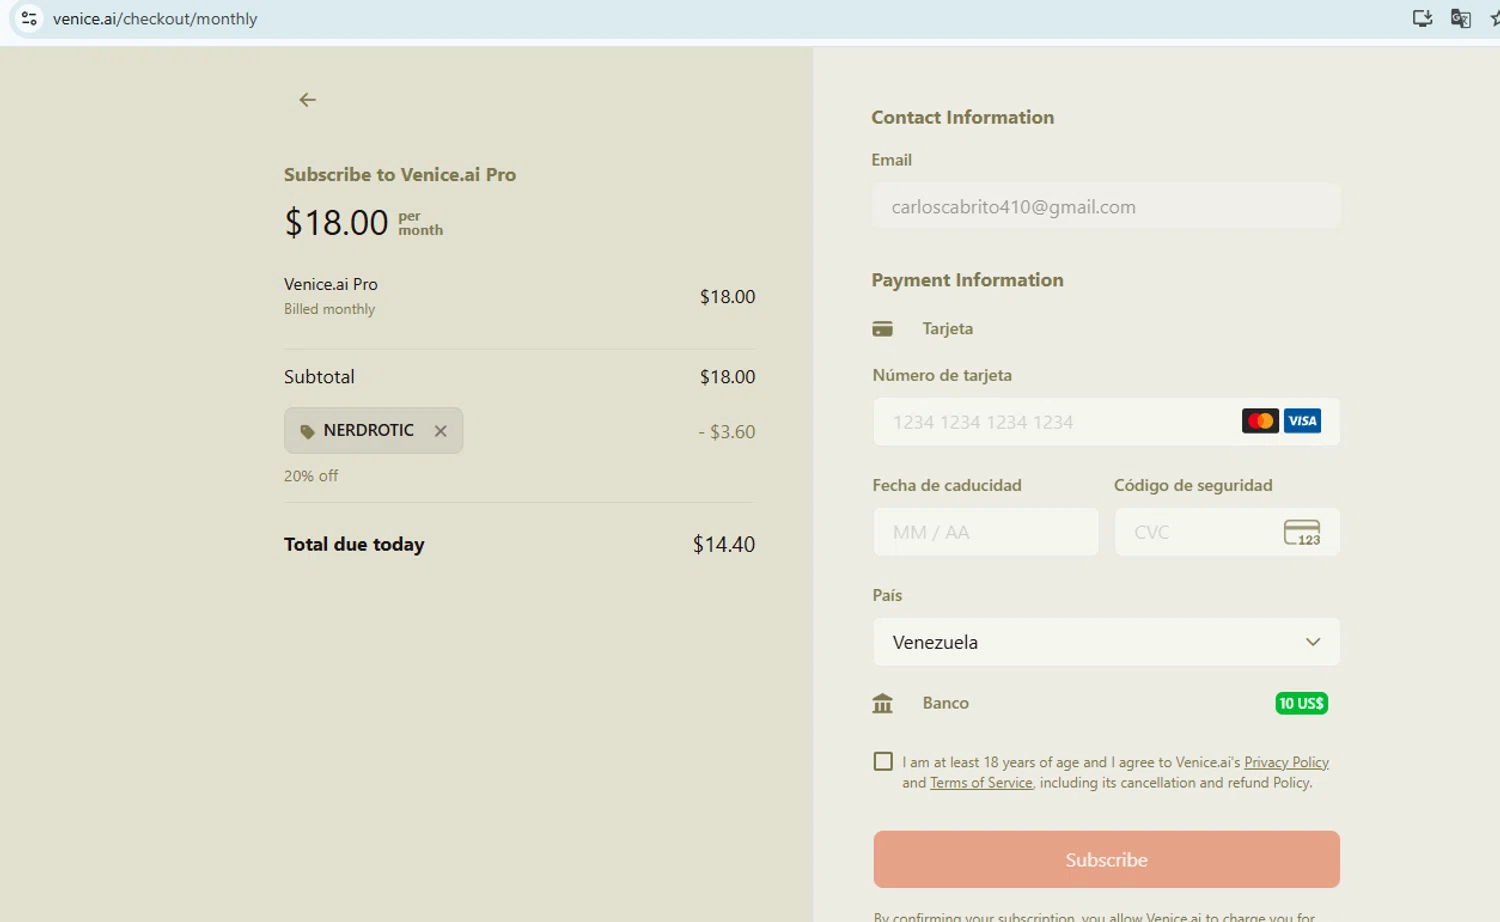Focus the Fecha de caducidad MM / AA field
This screenshot has height=922, width=1500.
pos(986,532)
